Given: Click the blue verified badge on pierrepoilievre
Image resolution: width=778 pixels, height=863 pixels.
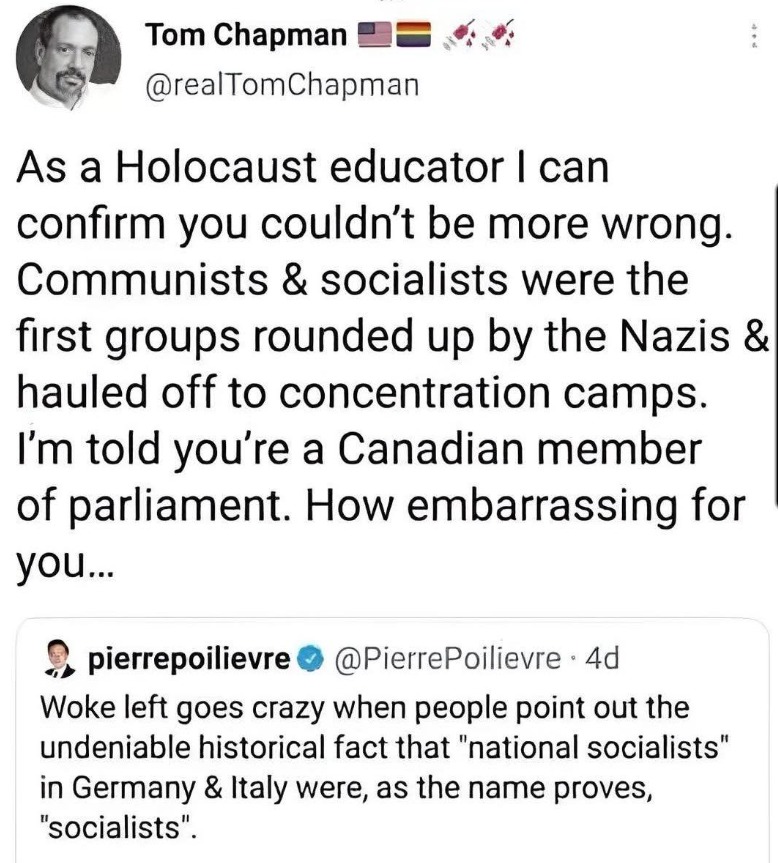Looking at the screenshot, I should pos(312,659).
